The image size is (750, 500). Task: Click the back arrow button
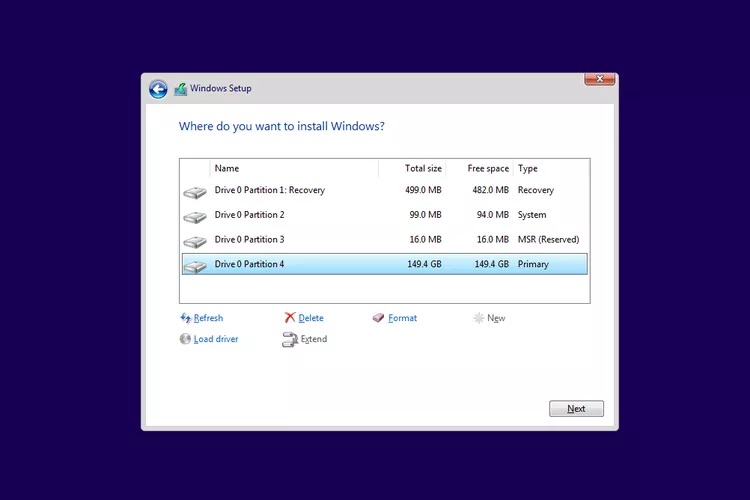point(158,89)
